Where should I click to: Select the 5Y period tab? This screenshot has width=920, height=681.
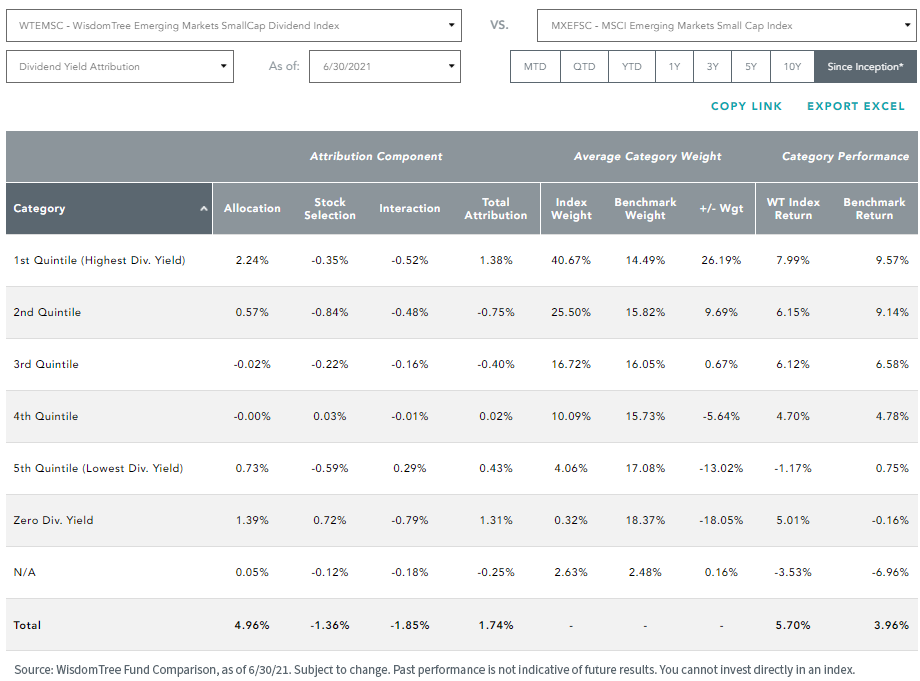[x=751, y=66]
